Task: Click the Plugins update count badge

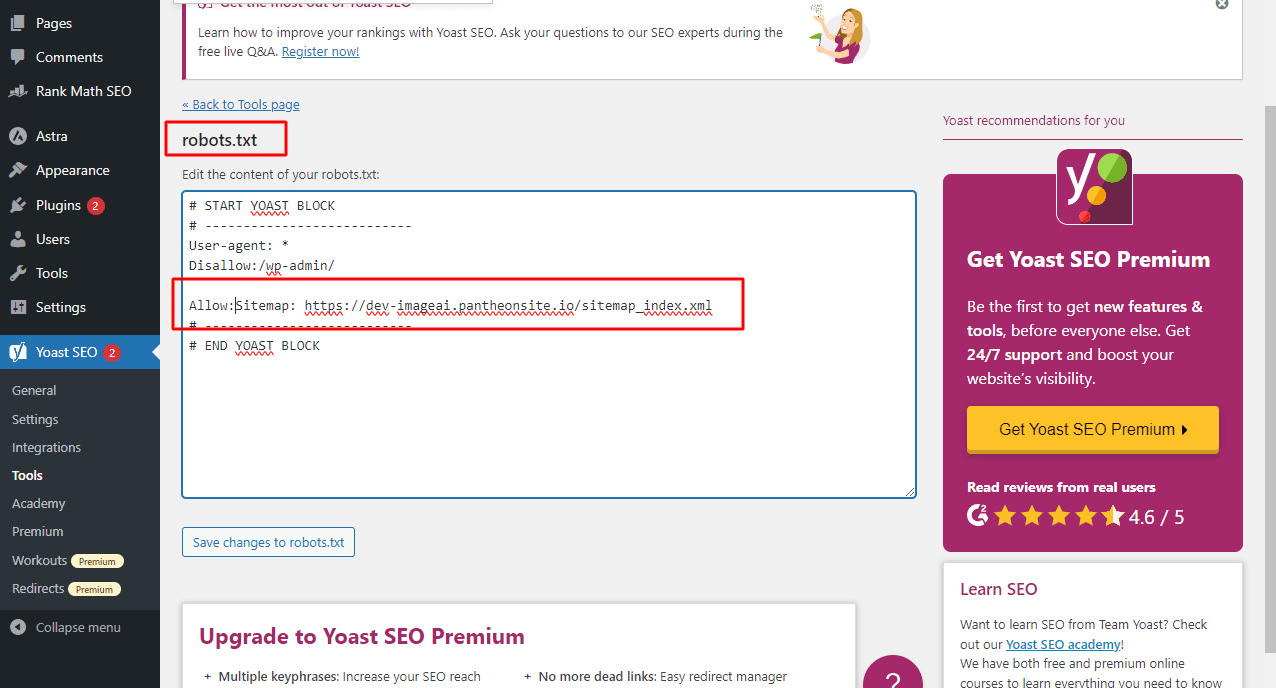Action: pos(96,206)
